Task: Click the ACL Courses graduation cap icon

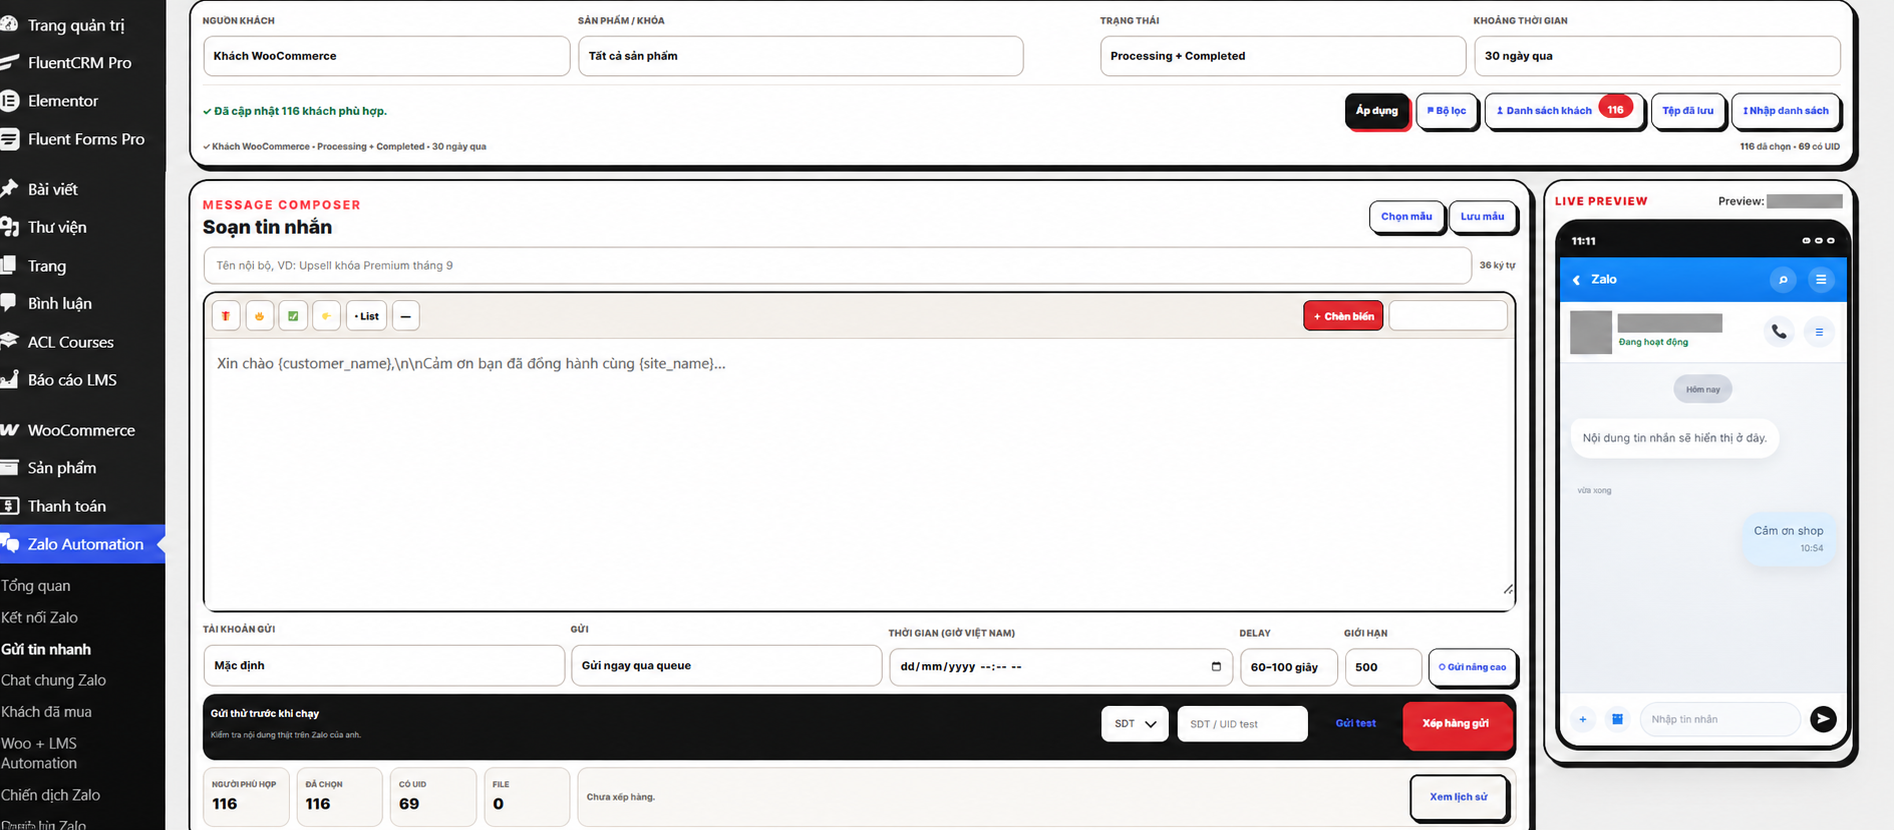Action: (x=10, y=341)
